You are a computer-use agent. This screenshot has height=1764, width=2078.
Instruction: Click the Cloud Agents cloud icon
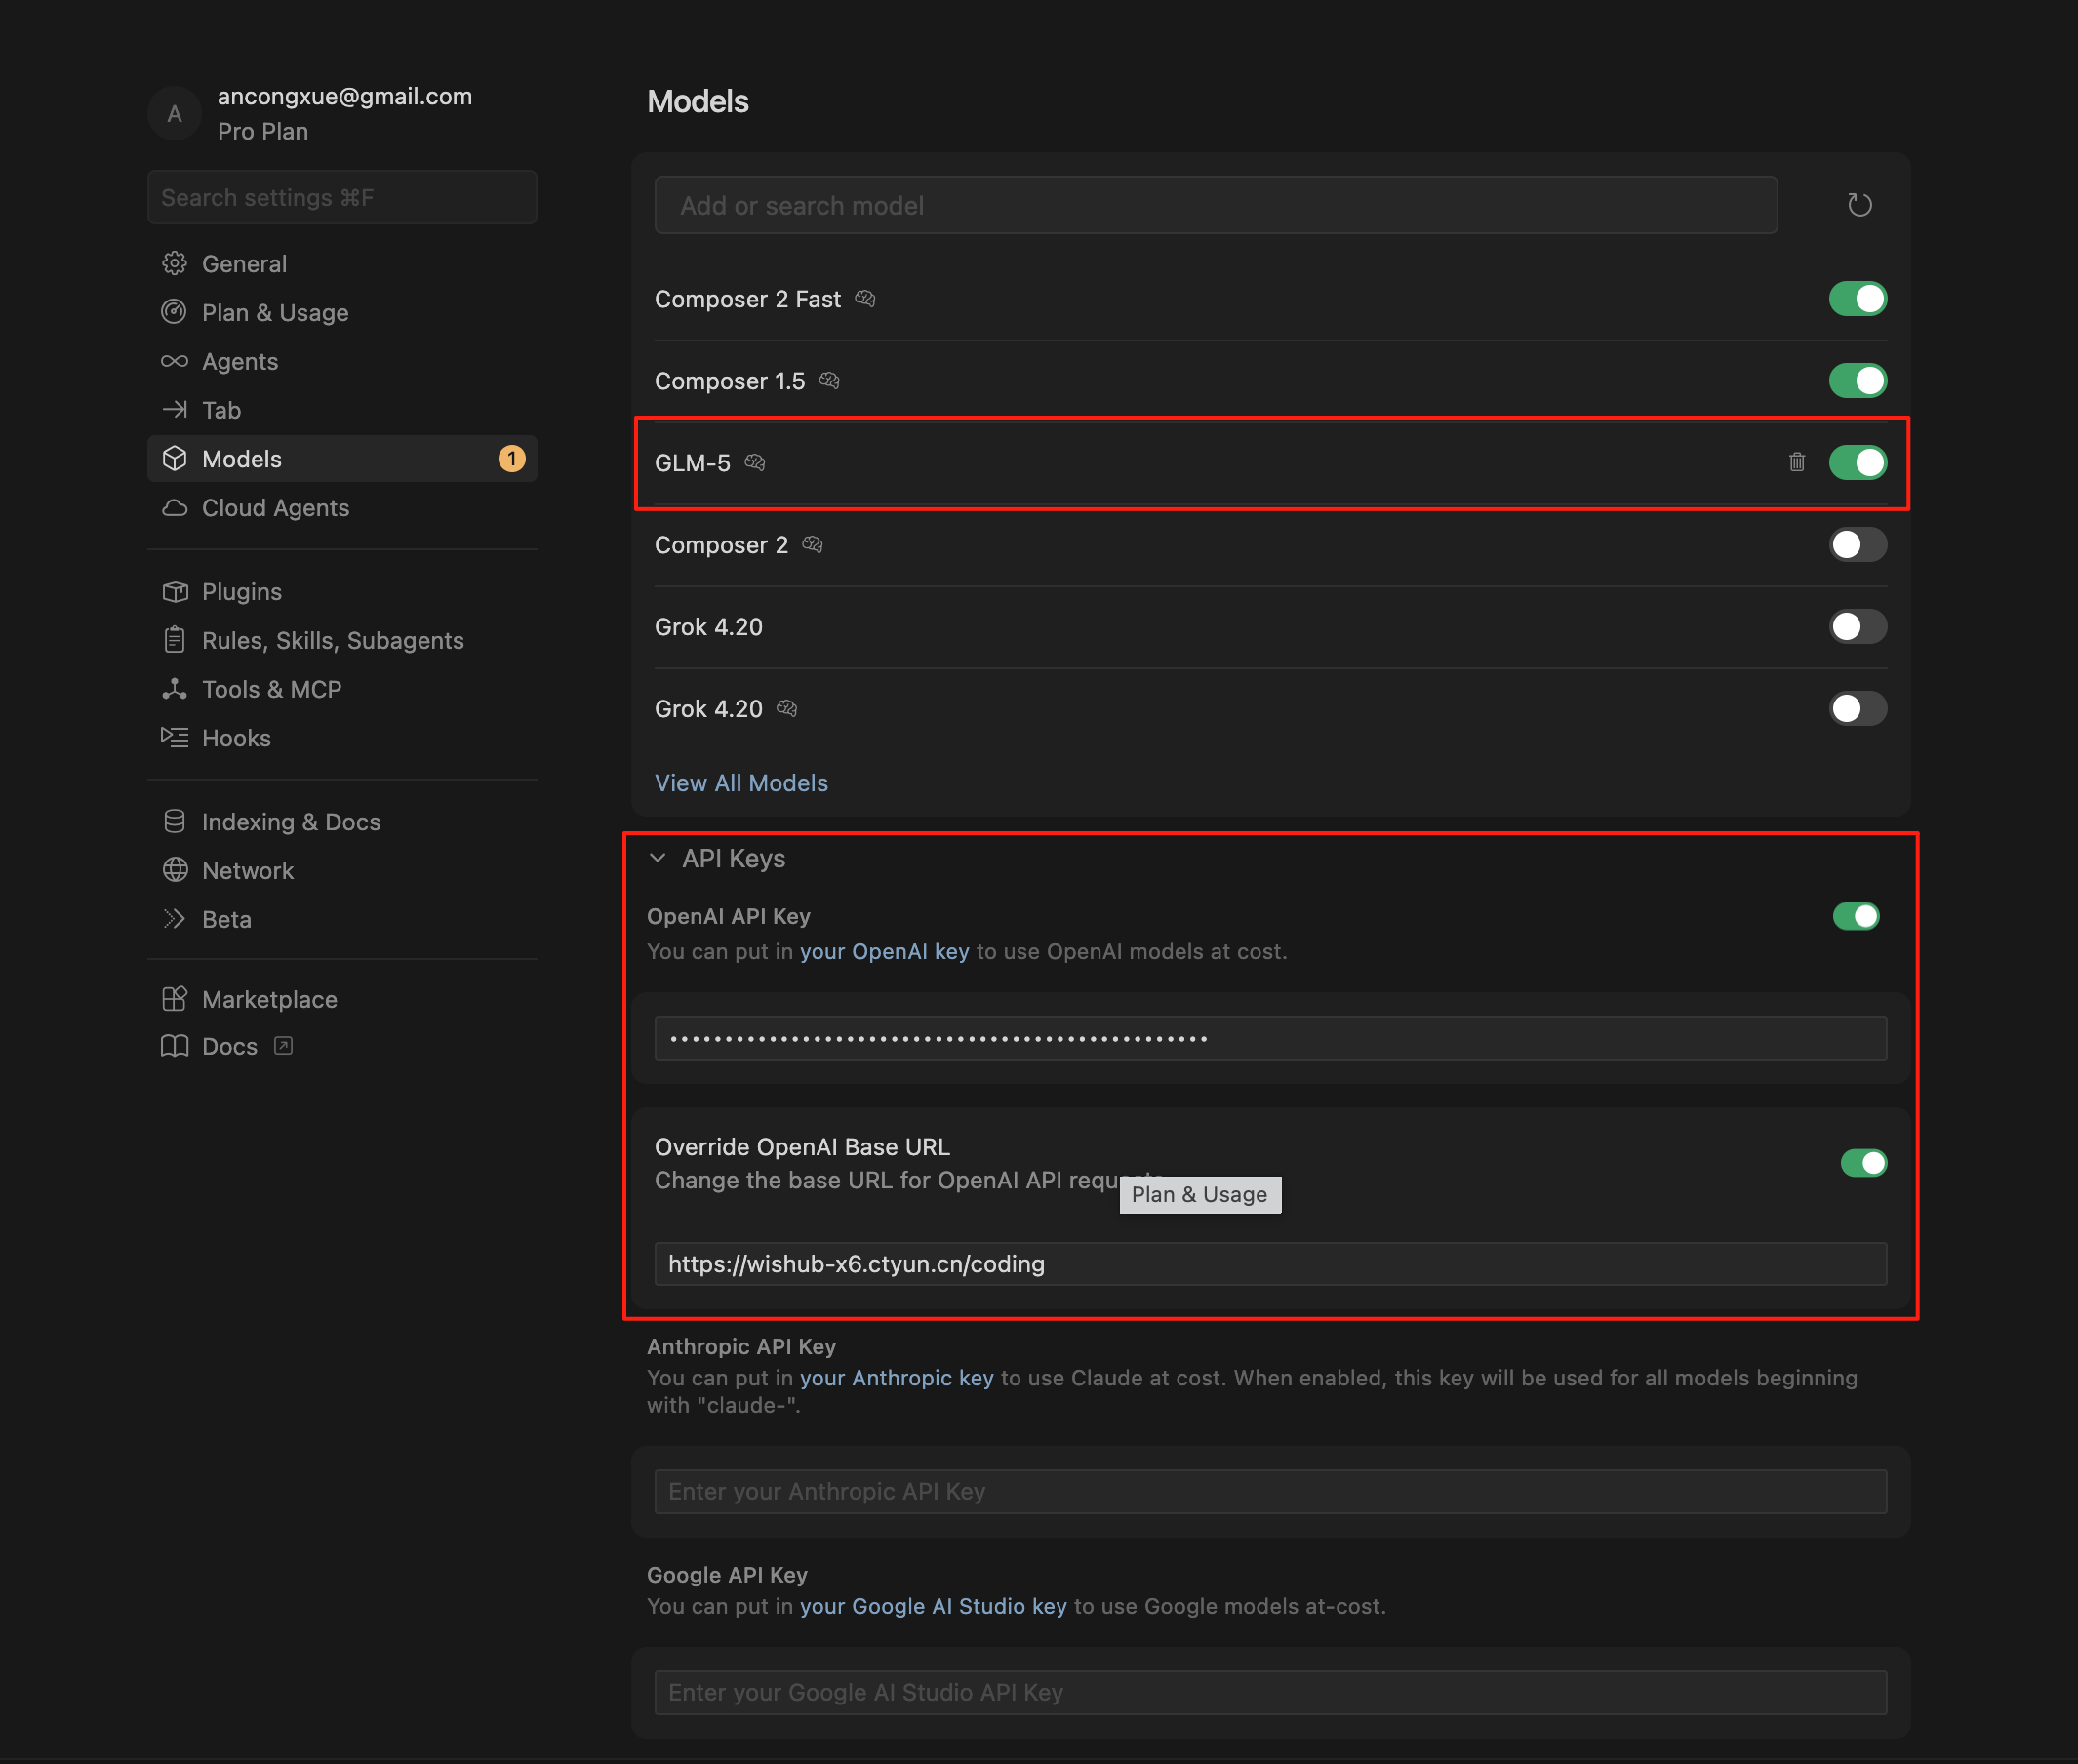(x=175, y=508)
